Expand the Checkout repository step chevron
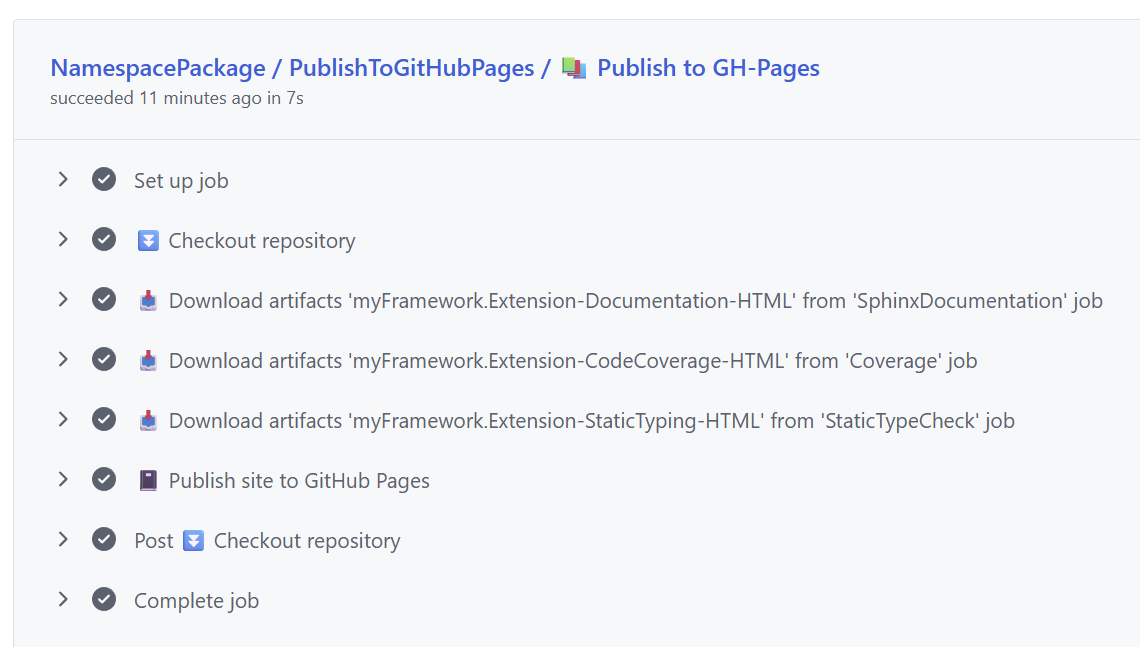Screen dimensions: 1140x647 pos(63,240)
